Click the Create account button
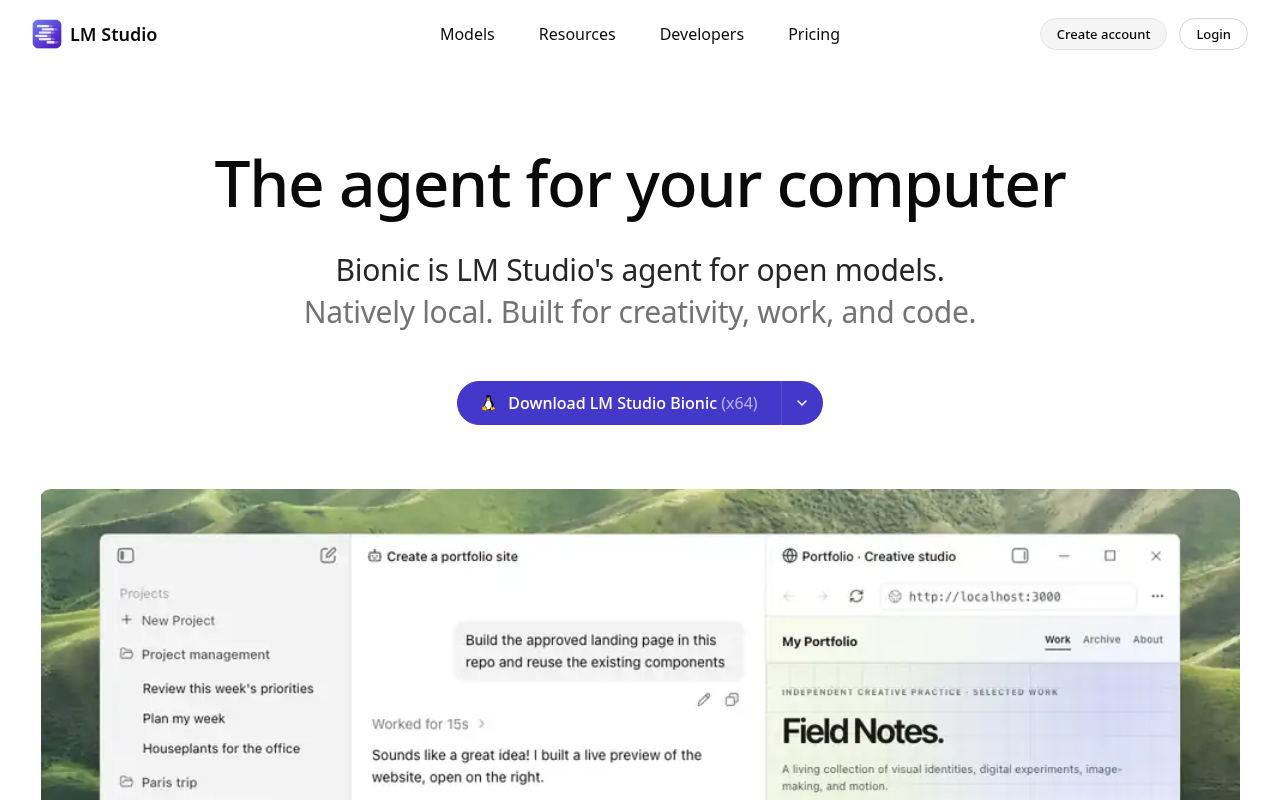This screenshot has height=800, width=1280. 1103,34
